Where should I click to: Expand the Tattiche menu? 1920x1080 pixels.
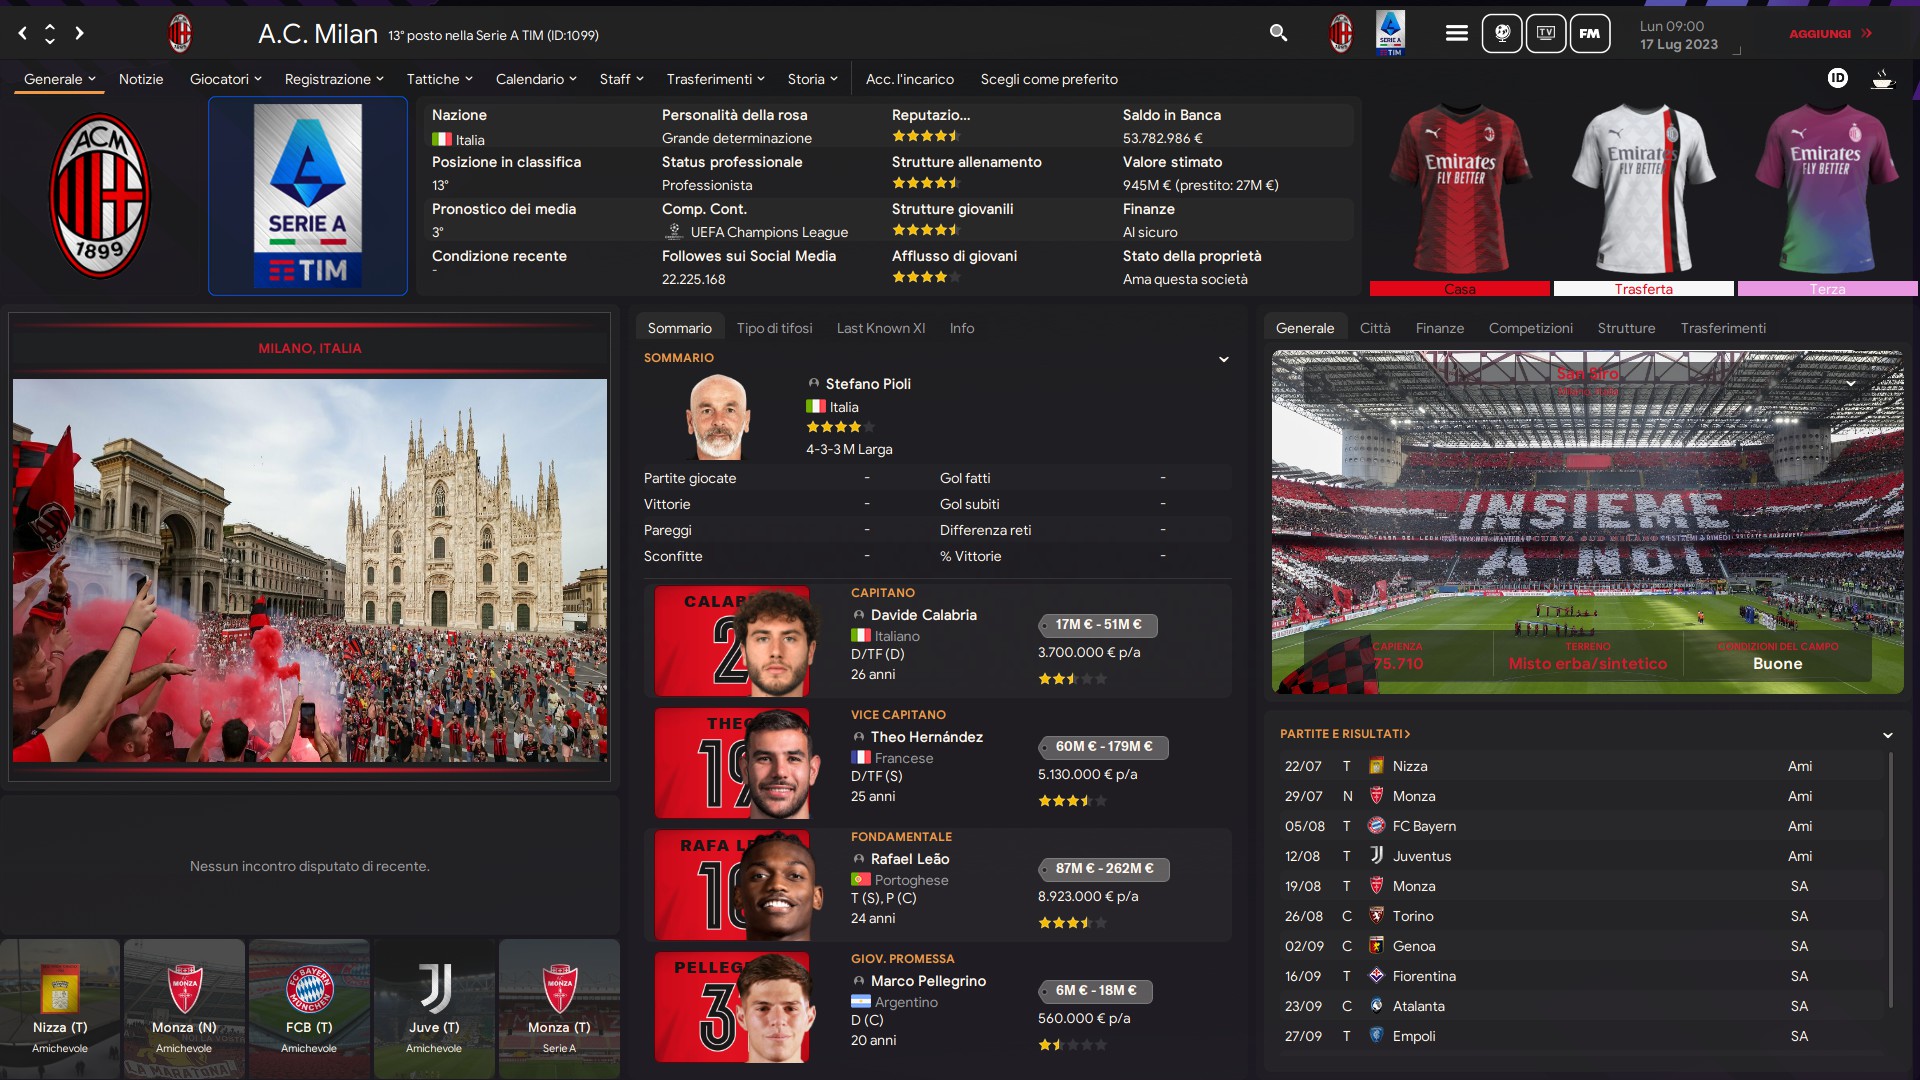pos(439,79)
